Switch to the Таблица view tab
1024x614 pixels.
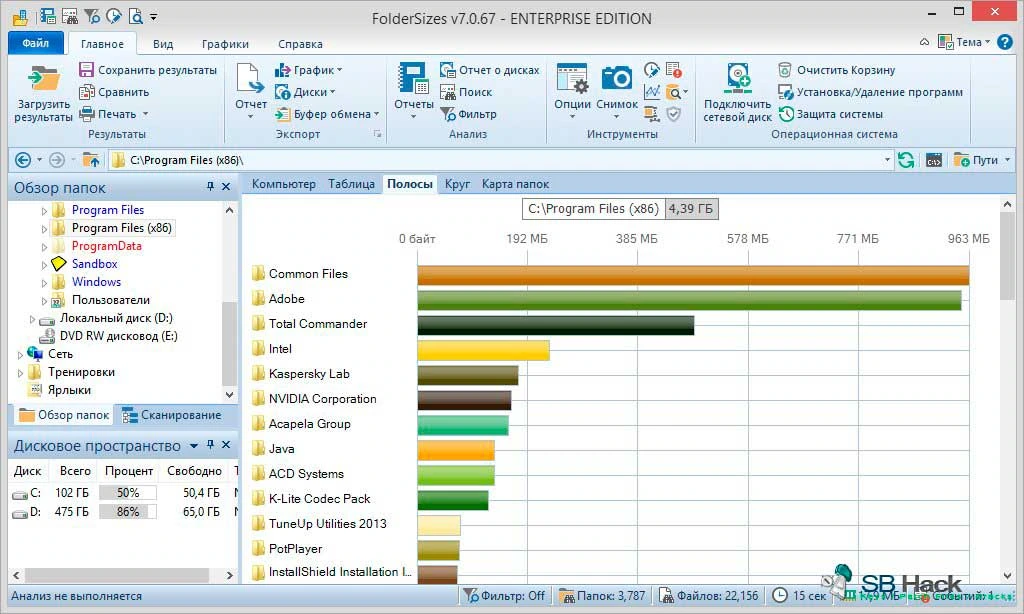point(351,184)
